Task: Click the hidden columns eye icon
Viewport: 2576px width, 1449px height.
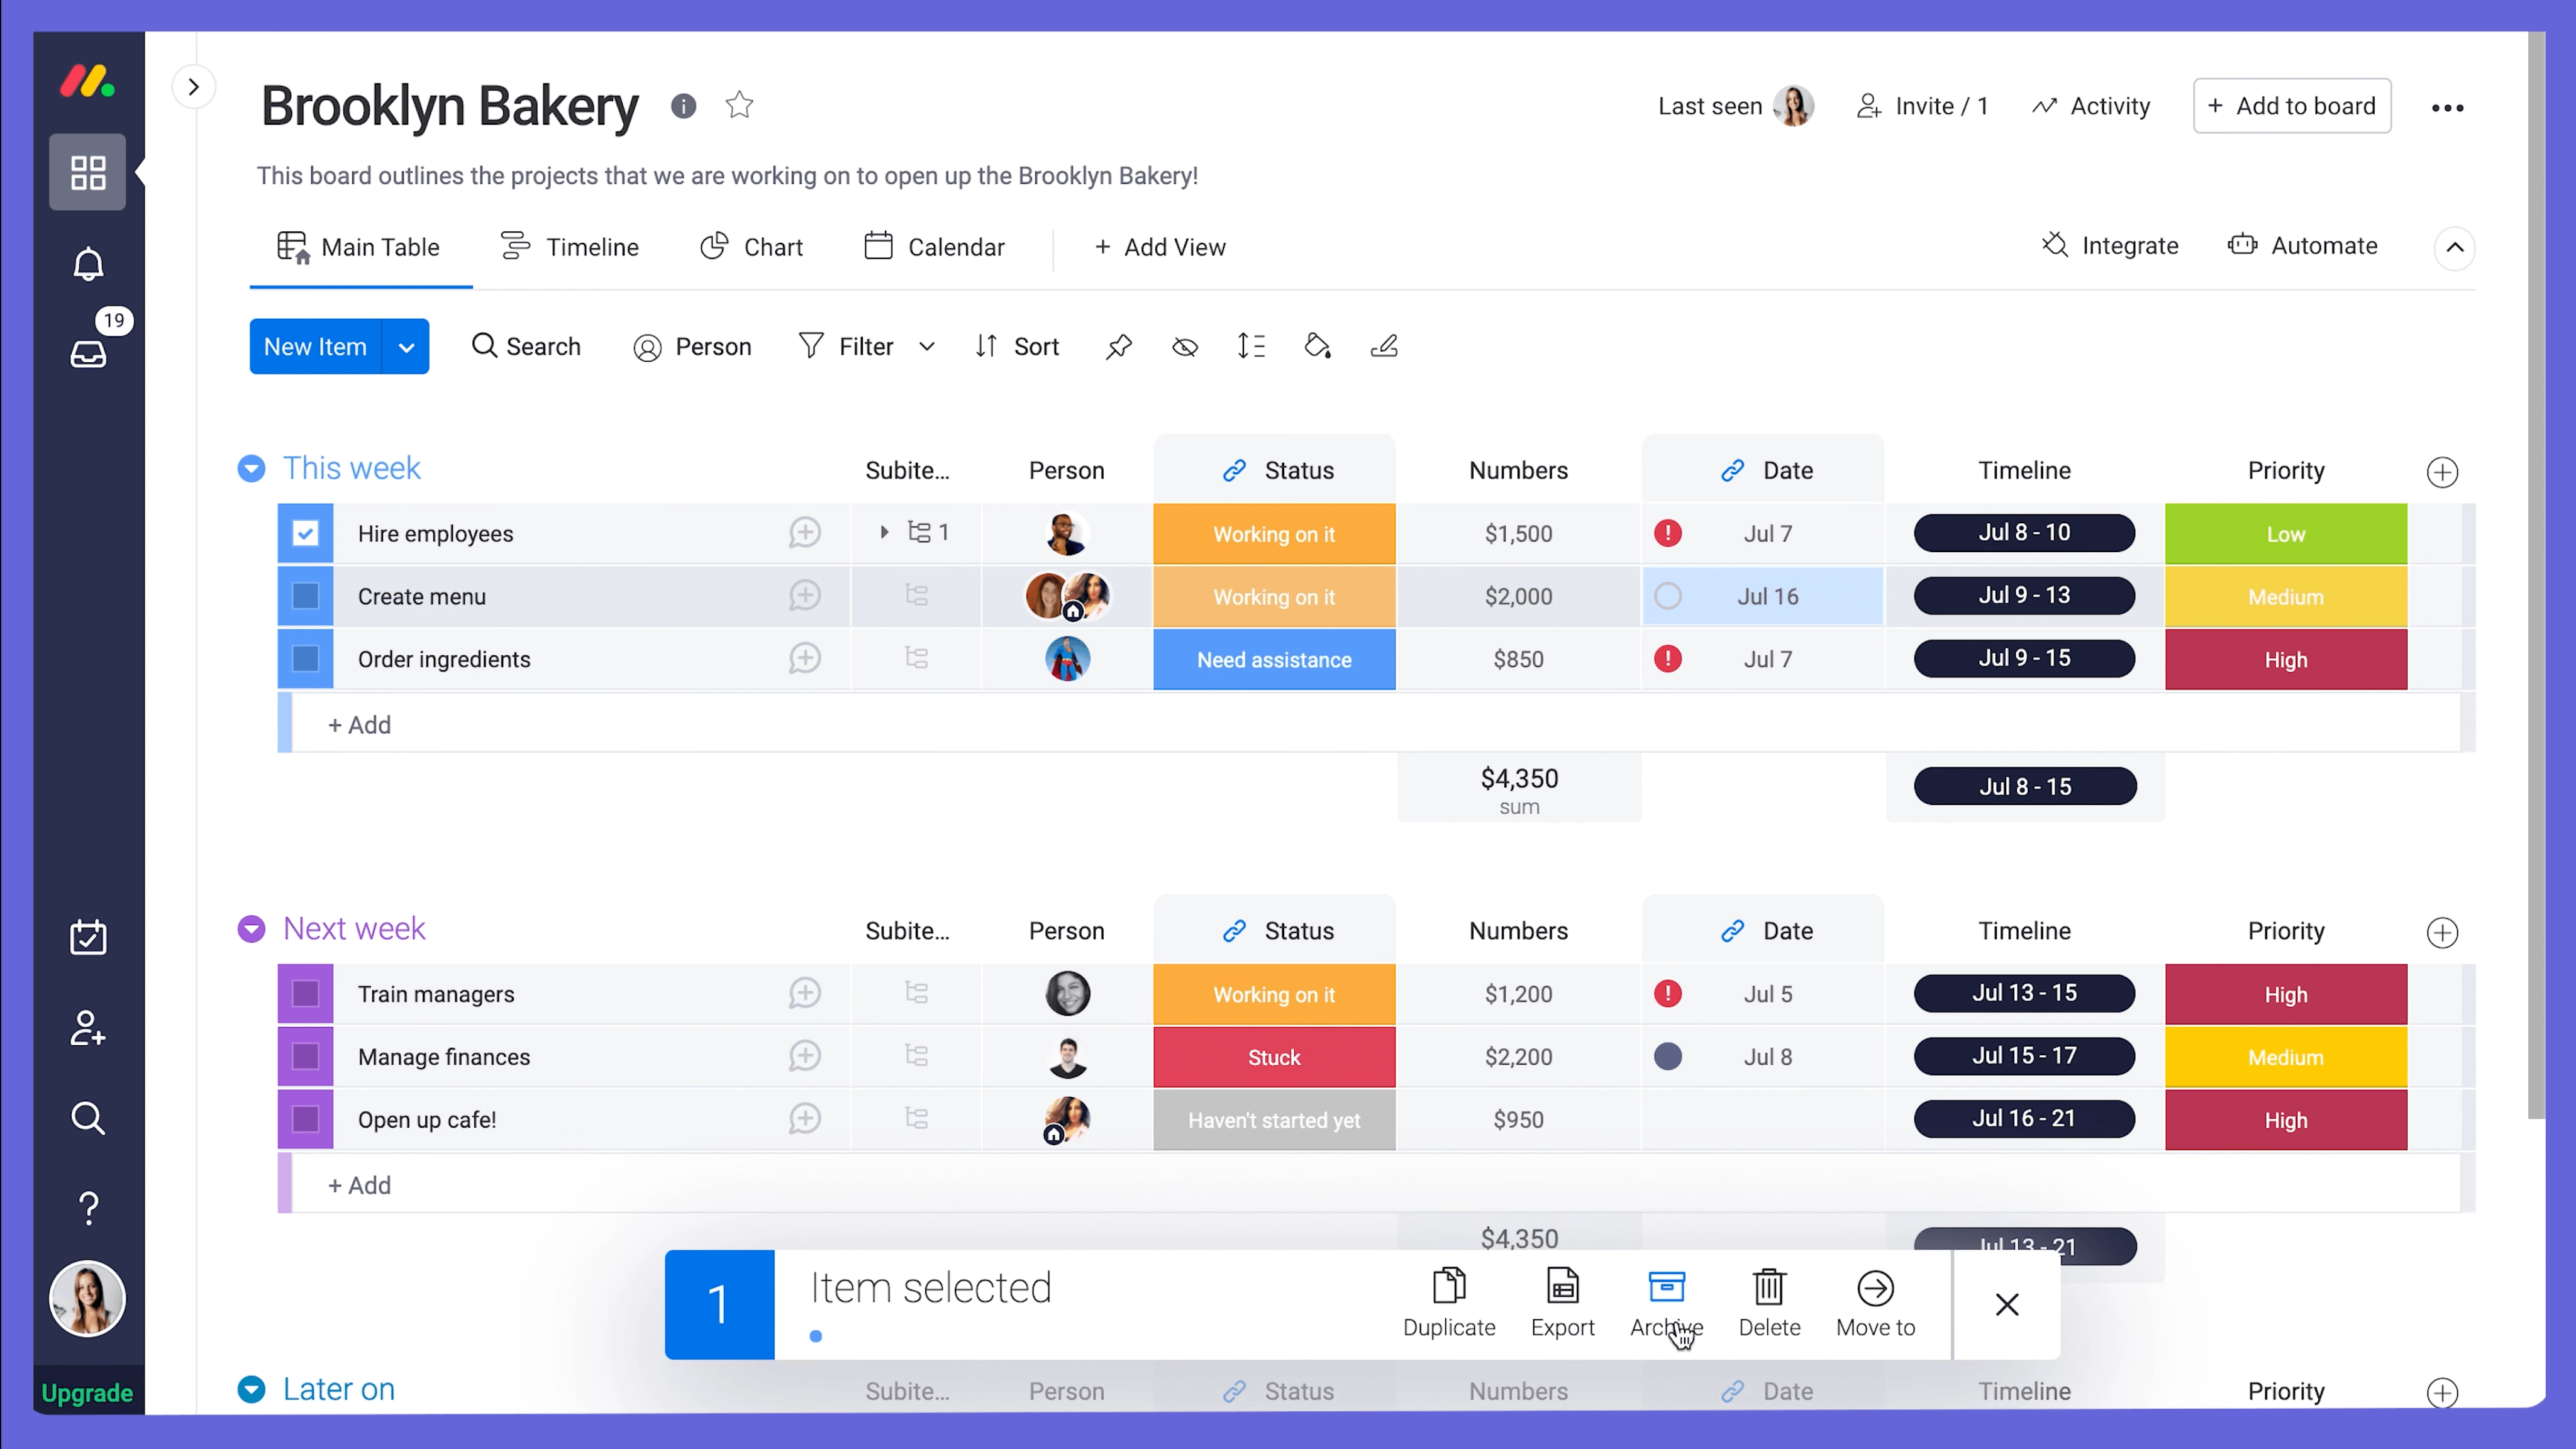Action: [1184, 347]
